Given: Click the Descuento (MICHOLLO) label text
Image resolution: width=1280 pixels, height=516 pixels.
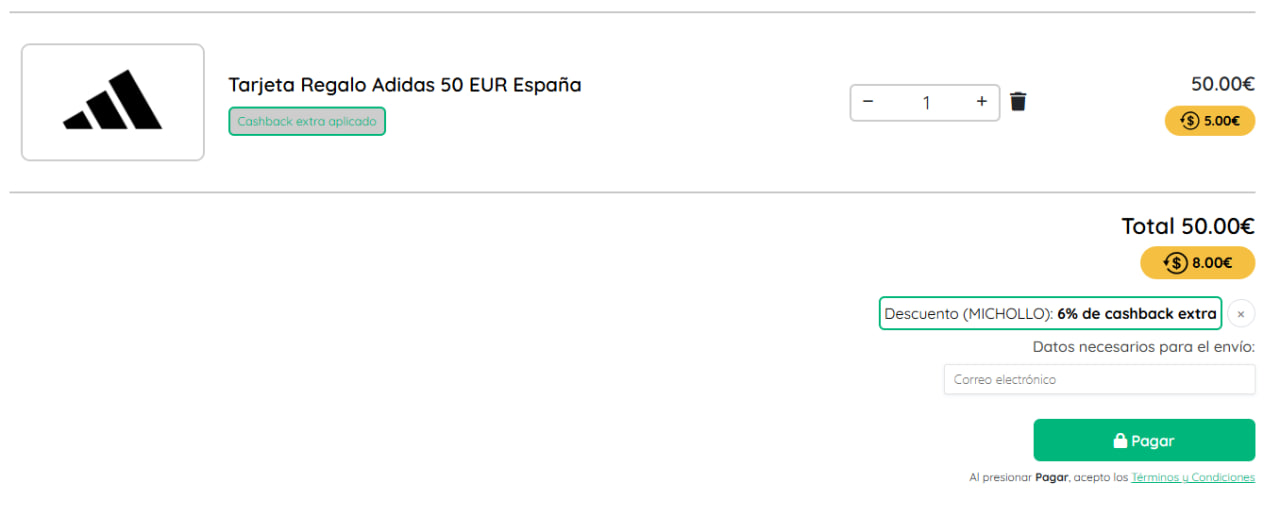Looking at the screenshot, I should point(968,314).
